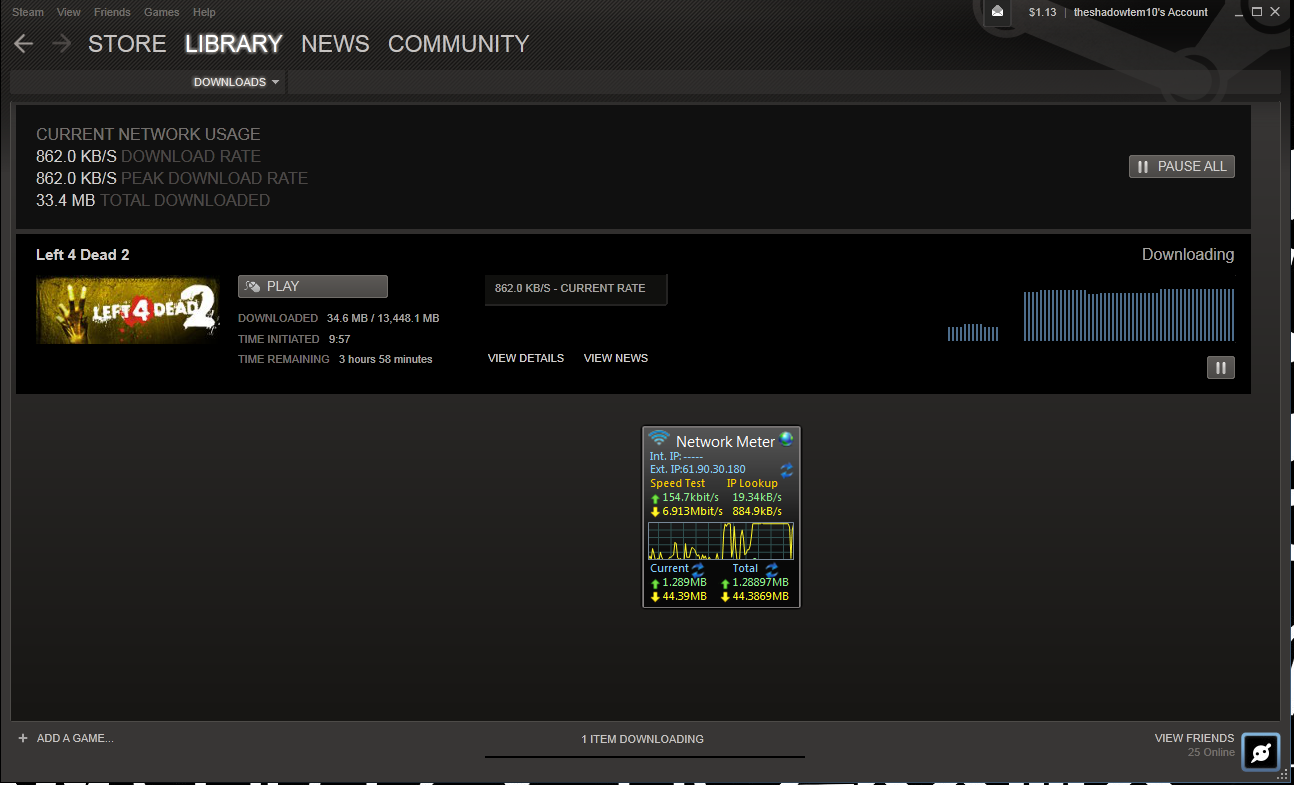Go back with the left arrow
The width and height of the screenshot is (1294, 785).
pos(24,44)
